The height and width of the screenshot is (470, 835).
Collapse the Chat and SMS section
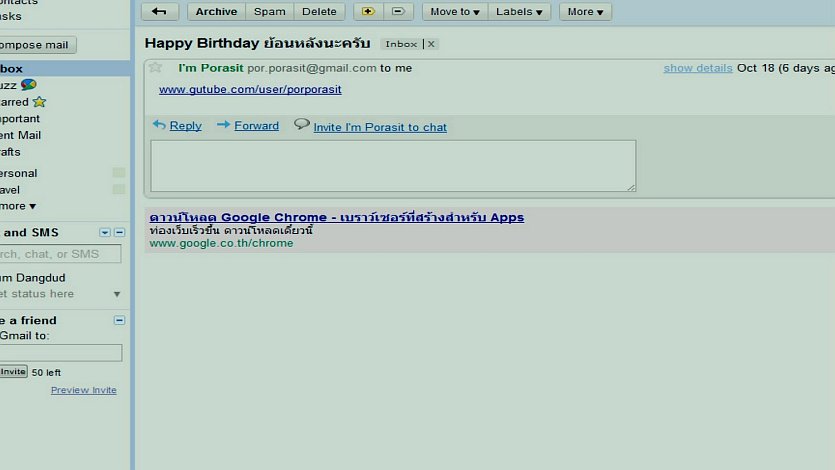tap(120, 232)
